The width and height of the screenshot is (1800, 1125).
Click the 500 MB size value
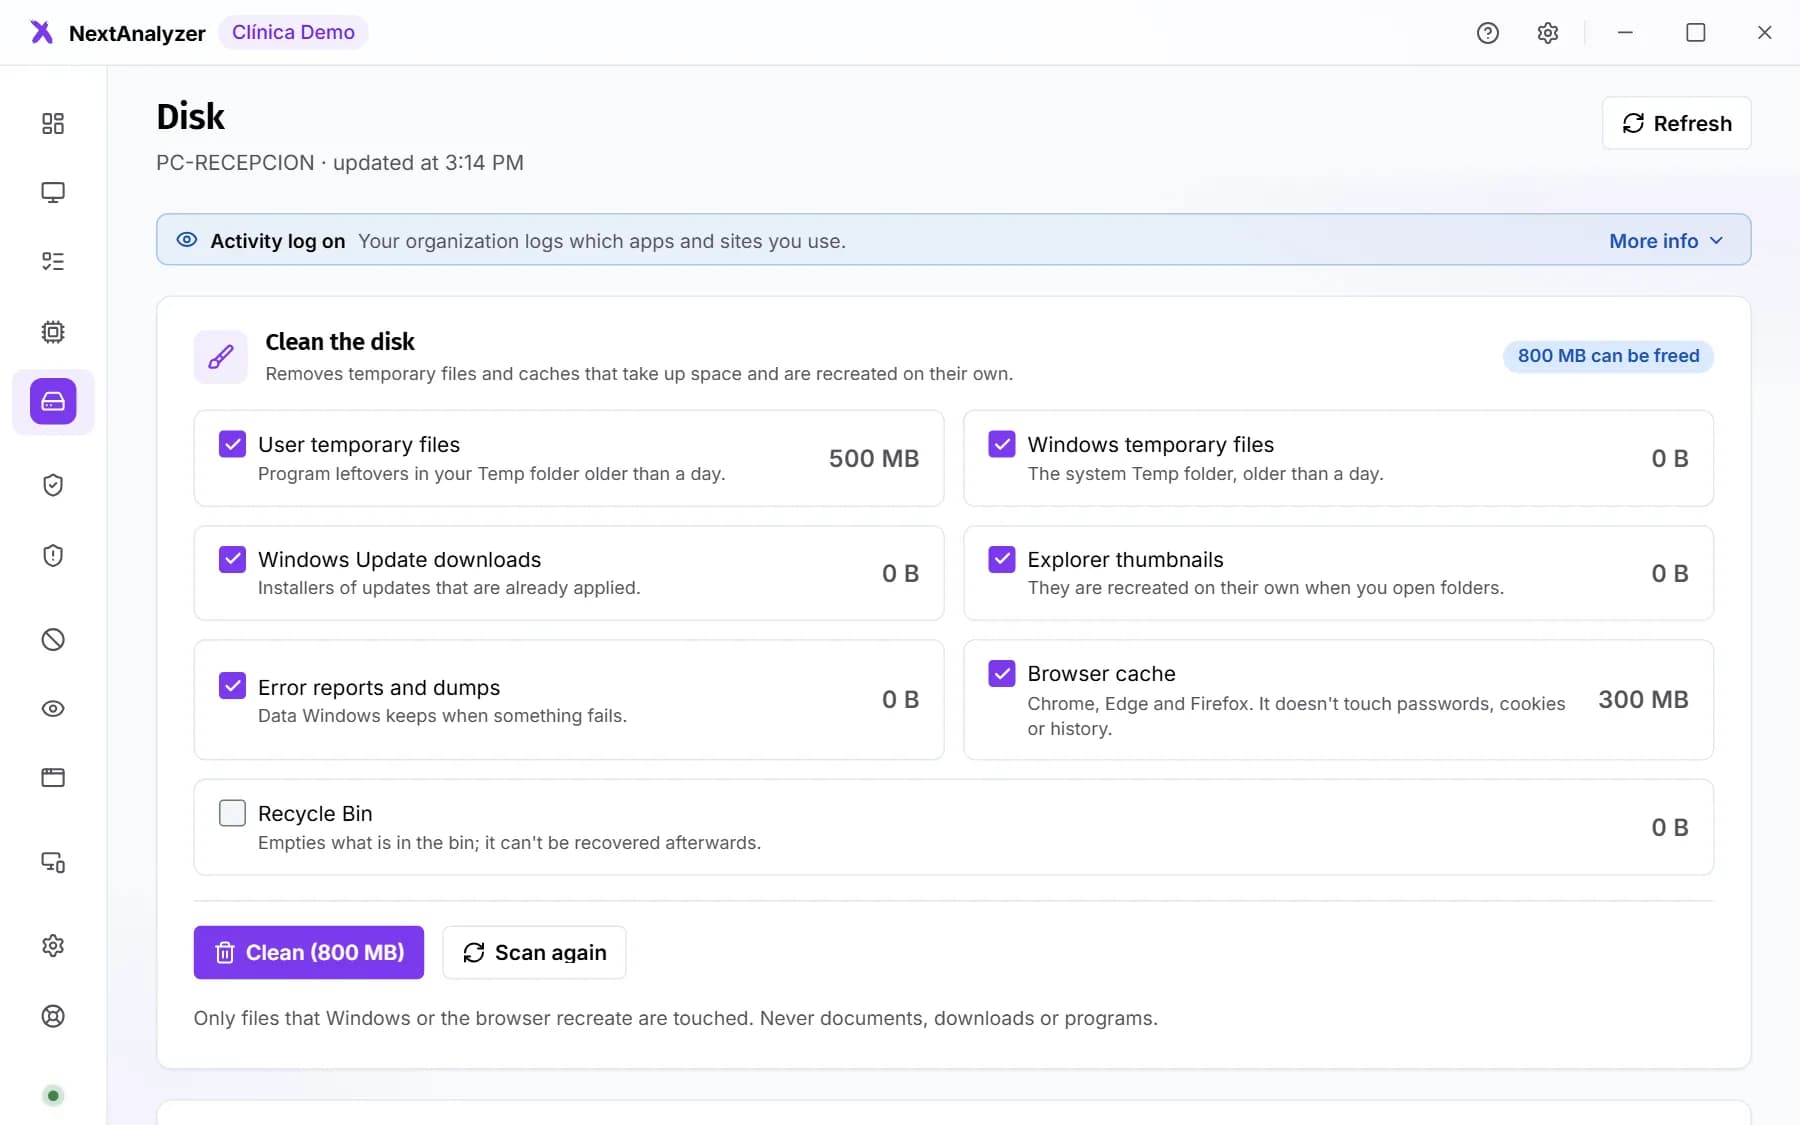[873, 458]
